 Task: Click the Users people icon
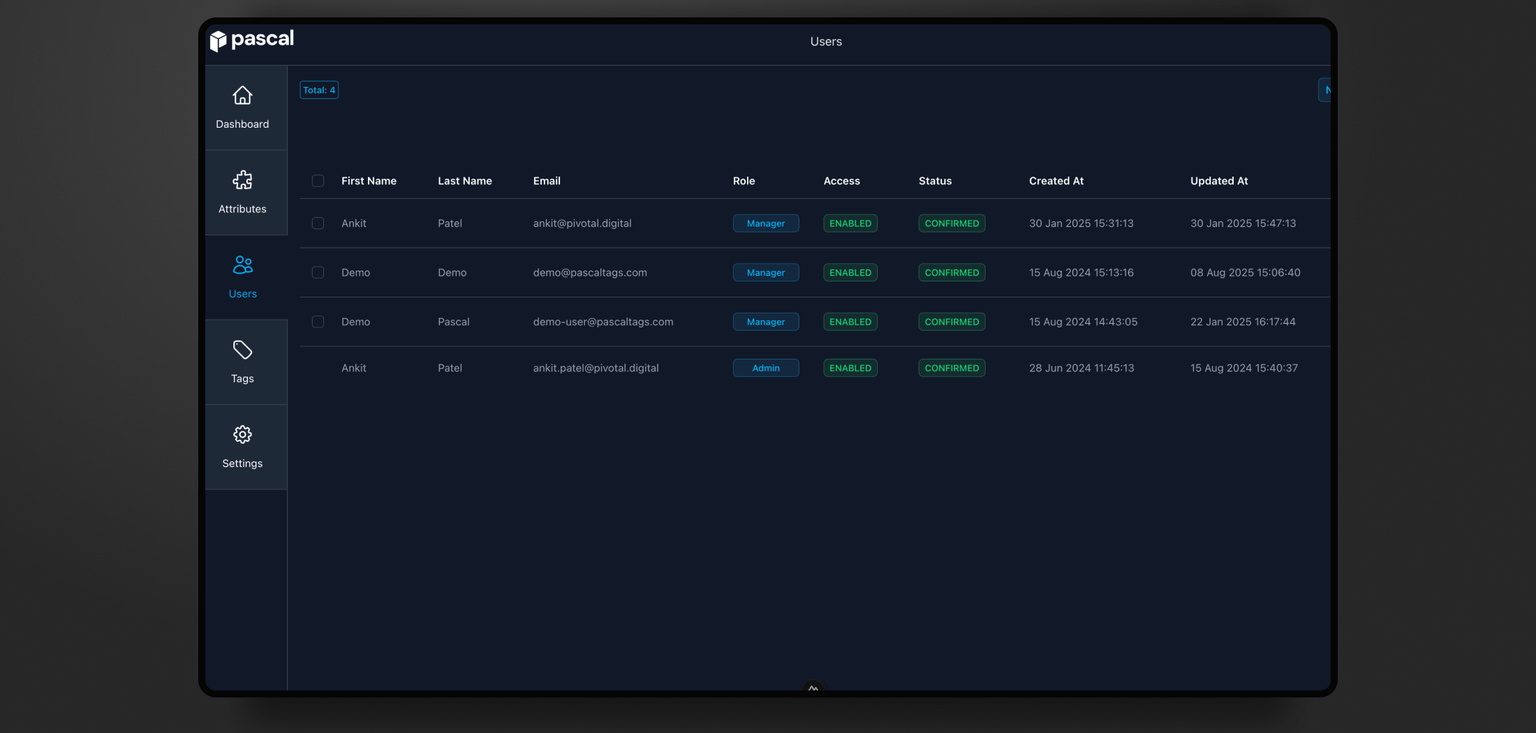pyautogui.click(x=242, y=265)
